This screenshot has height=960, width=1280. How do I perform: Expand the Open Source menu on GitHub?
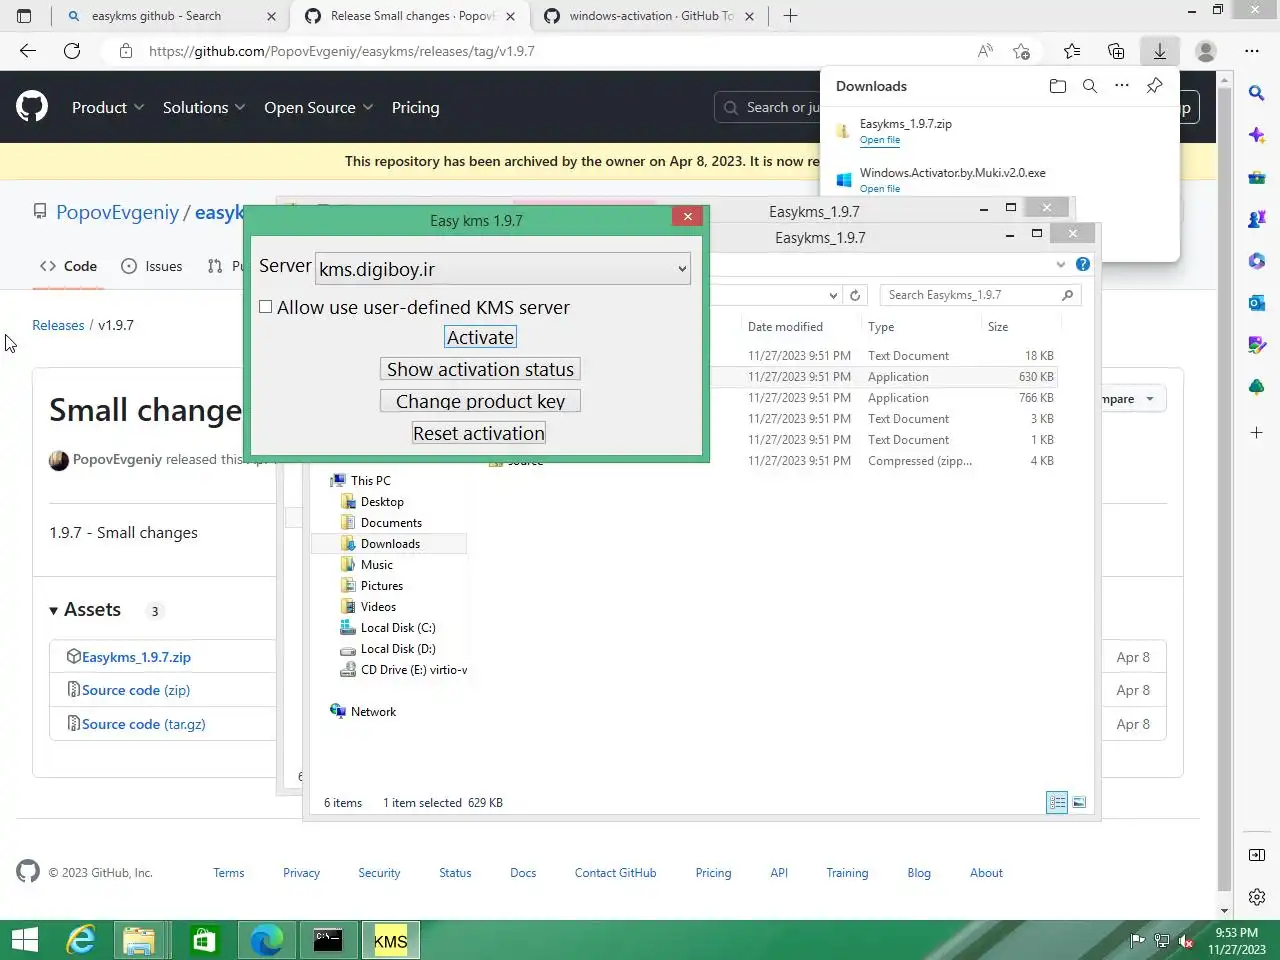pyautogui.click(x=319, y=108)
